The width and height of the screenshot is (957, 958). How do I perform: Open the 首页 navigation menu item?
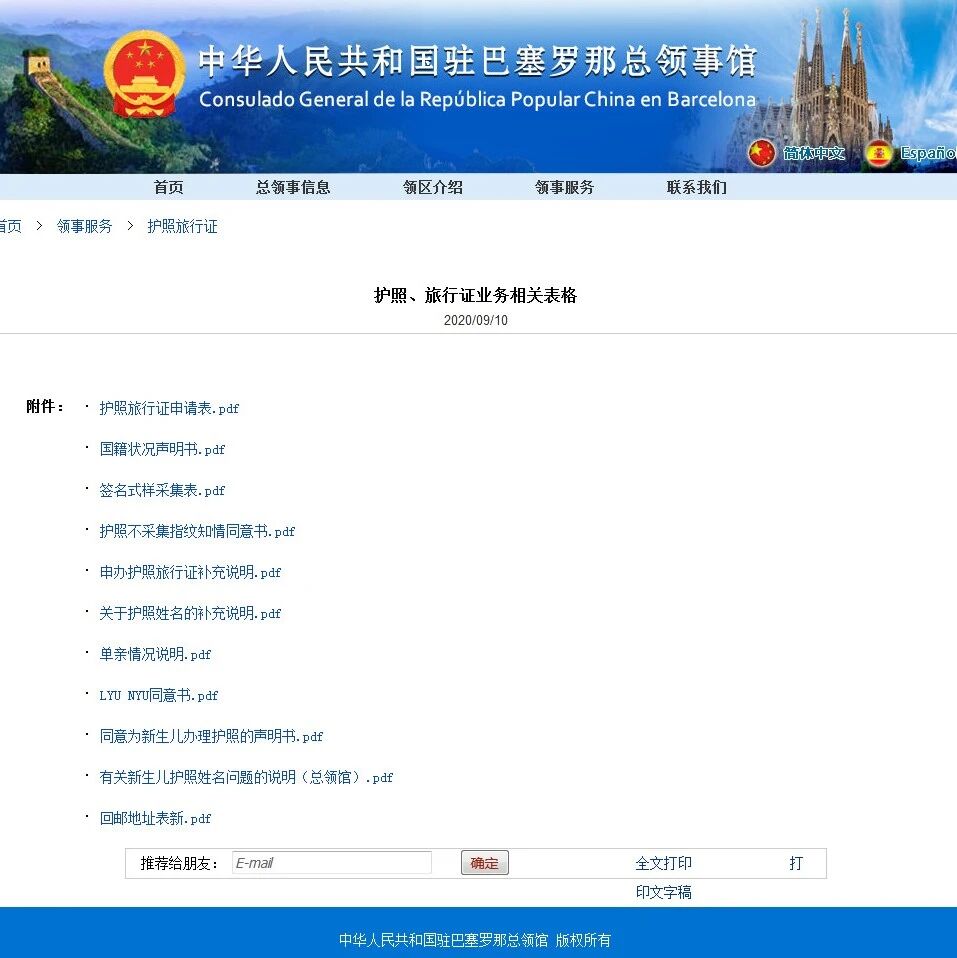(168, 186)
